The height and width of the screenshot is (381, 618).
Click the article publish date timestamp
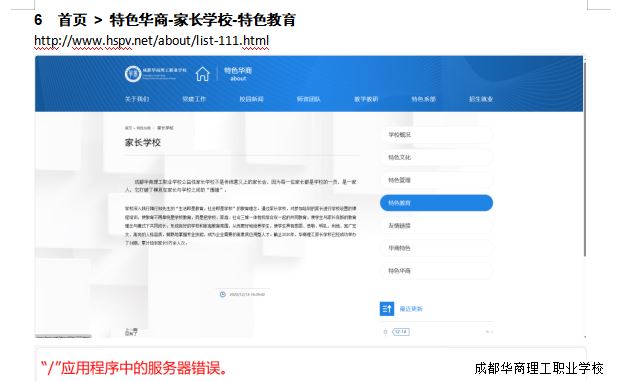pyautogui.click(x=247, y=294)
